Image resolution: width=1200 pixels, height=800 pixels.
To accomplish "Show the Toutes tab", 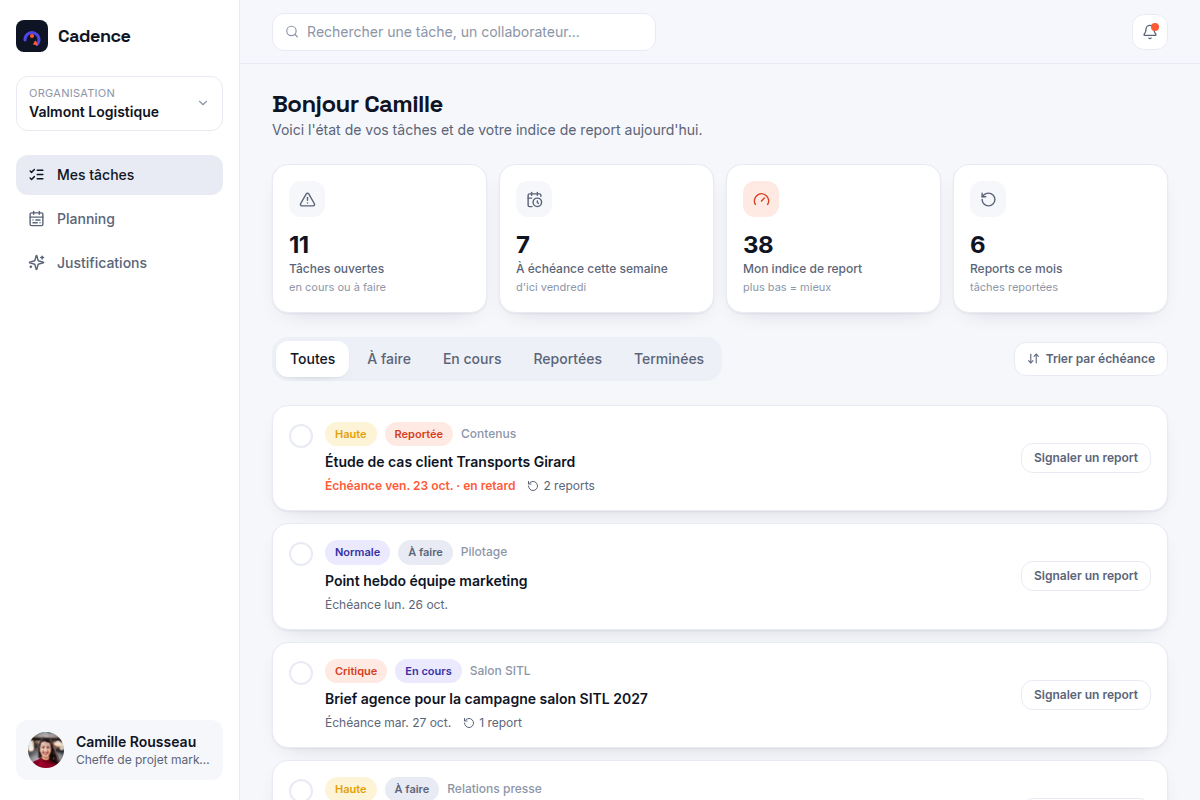I will pyautogui.click(x=313, y=359).
